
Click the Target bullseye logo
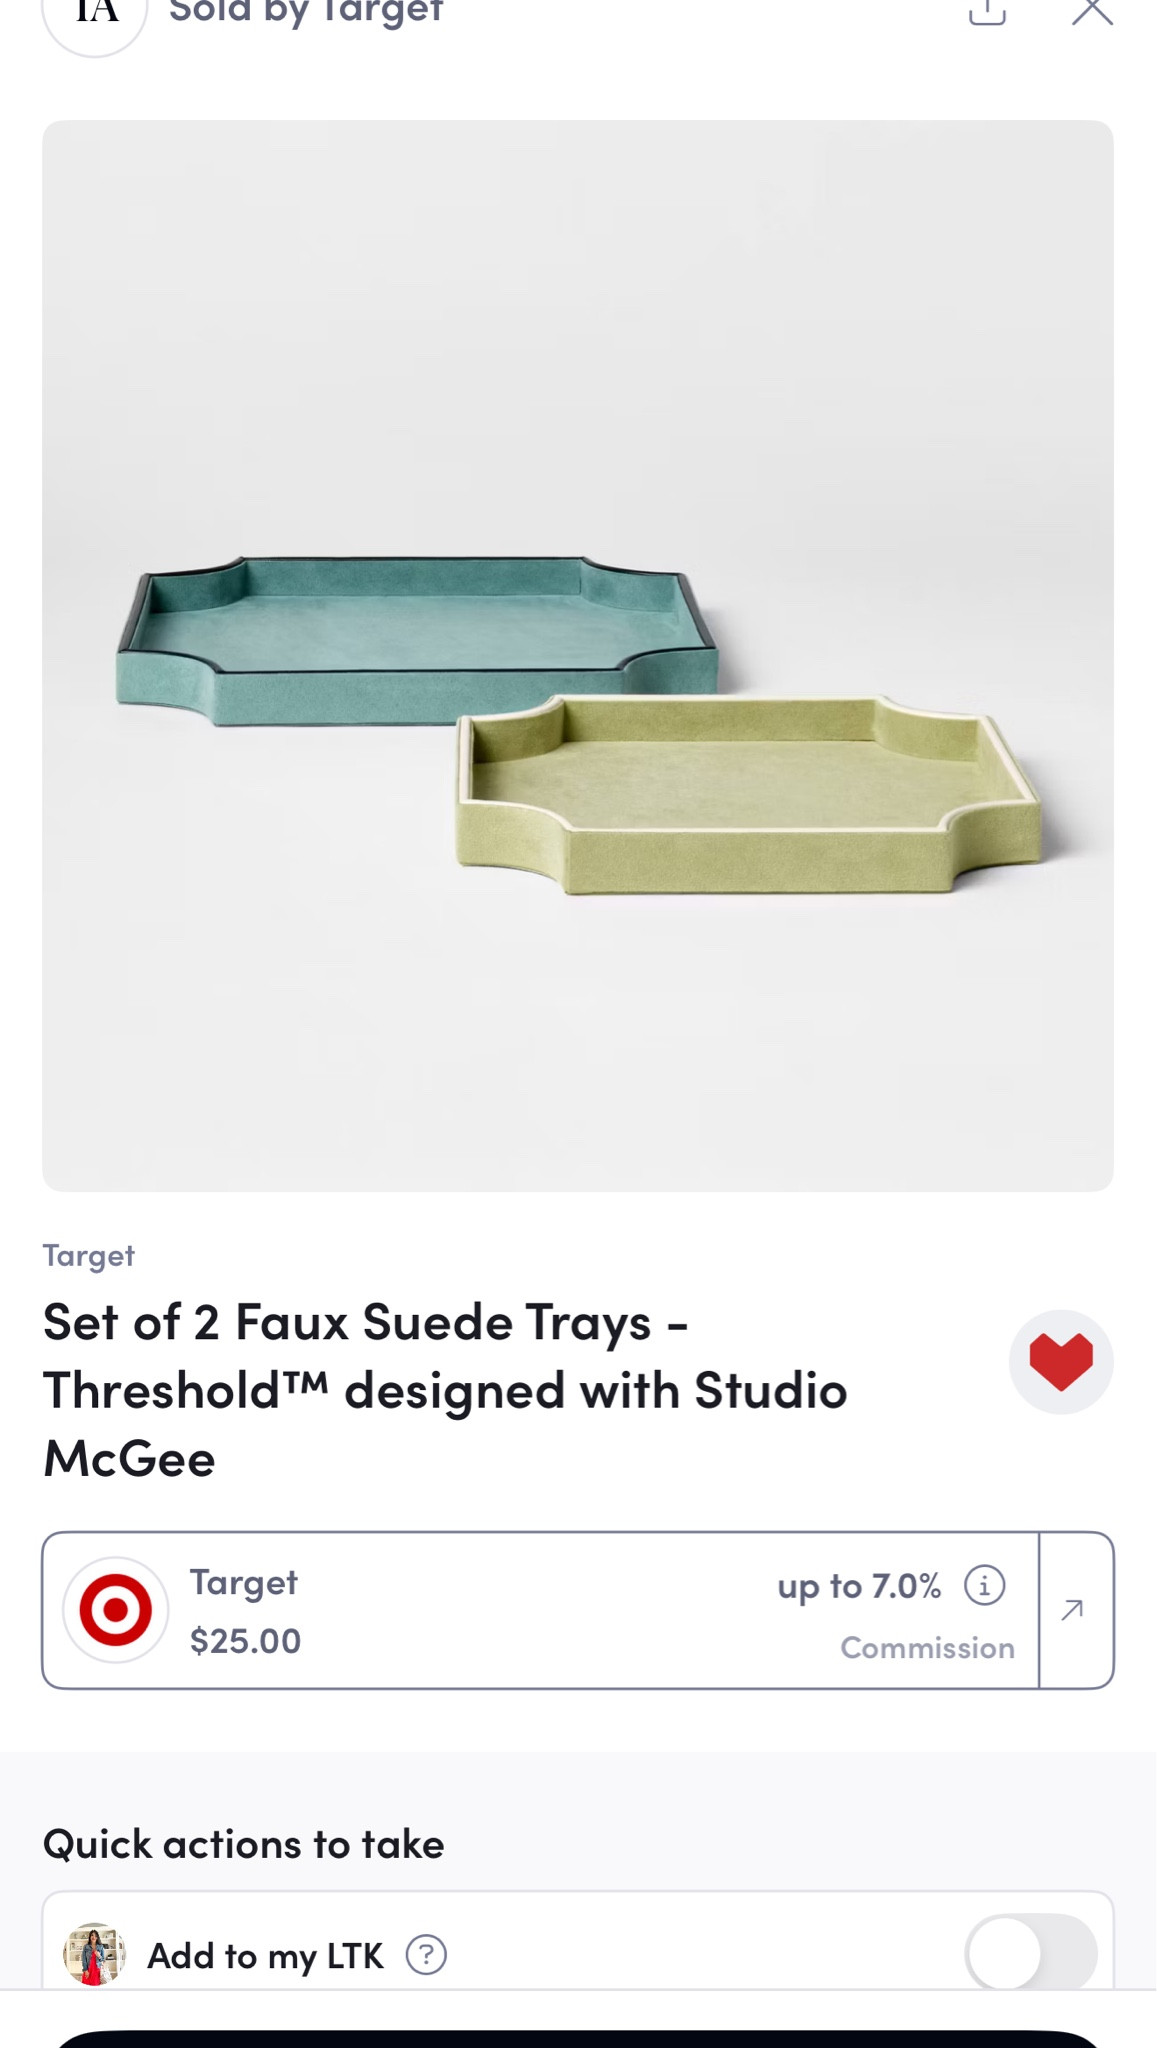tap(116, 1610)
